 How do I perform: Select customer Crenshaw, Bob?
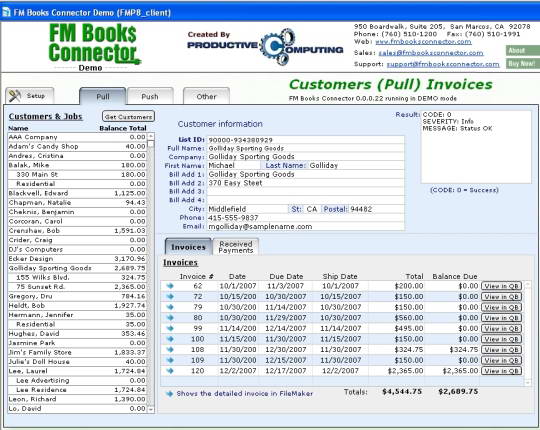click(x=77, y=231)
